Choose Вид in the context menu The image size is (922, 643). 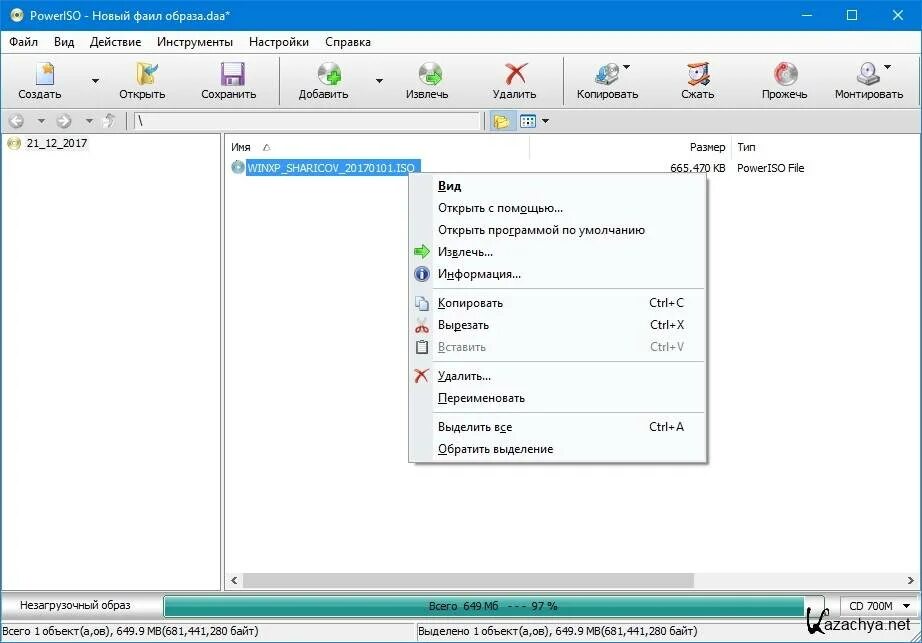pos(557,186)
